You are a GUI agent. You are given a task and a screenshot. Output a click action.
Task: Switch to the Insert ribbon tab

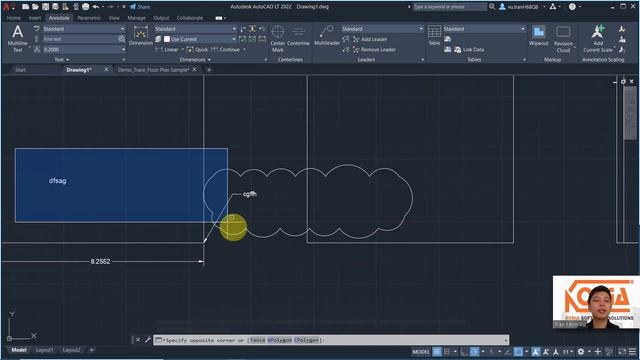pos(35,18)
